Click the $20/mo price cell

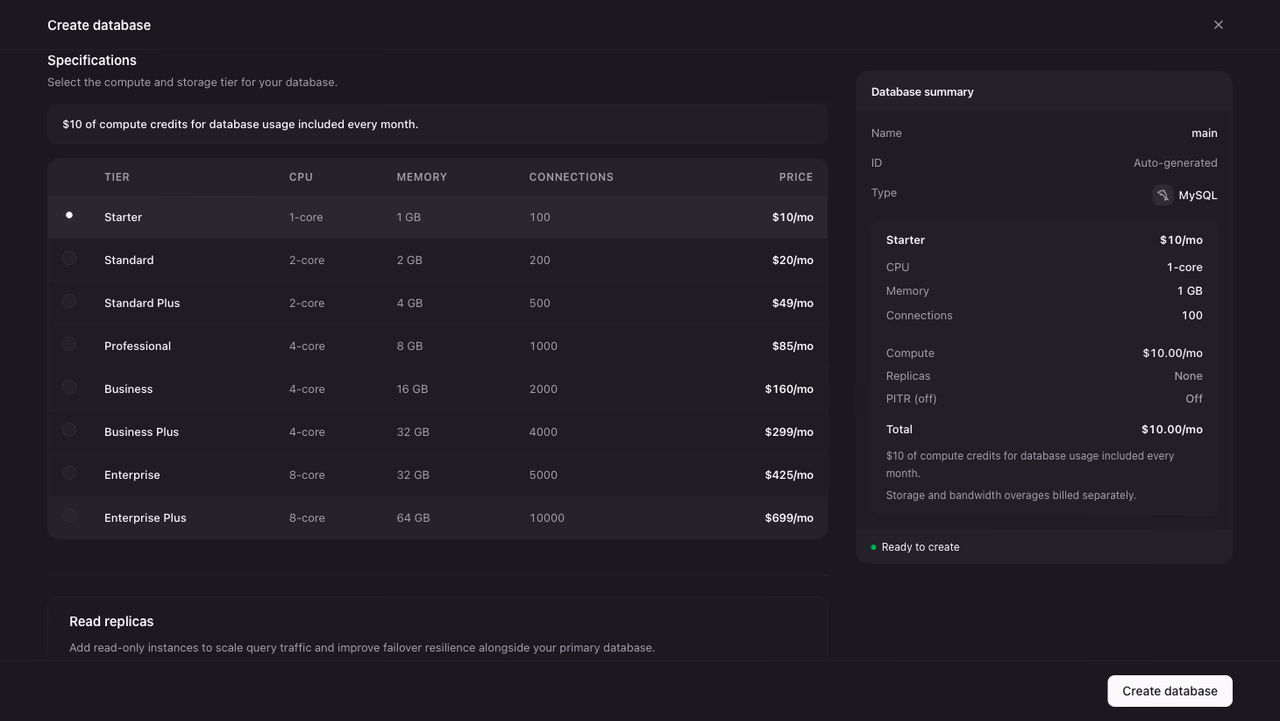pos(792,260)
